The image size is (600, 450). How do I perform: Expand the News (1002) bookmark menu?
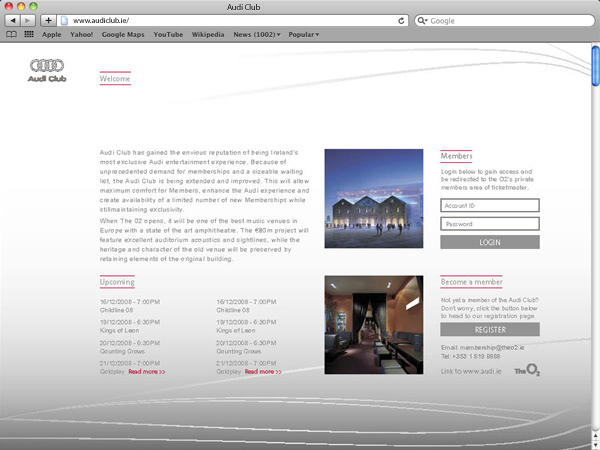pyautogui.click(x=257, y=34)
